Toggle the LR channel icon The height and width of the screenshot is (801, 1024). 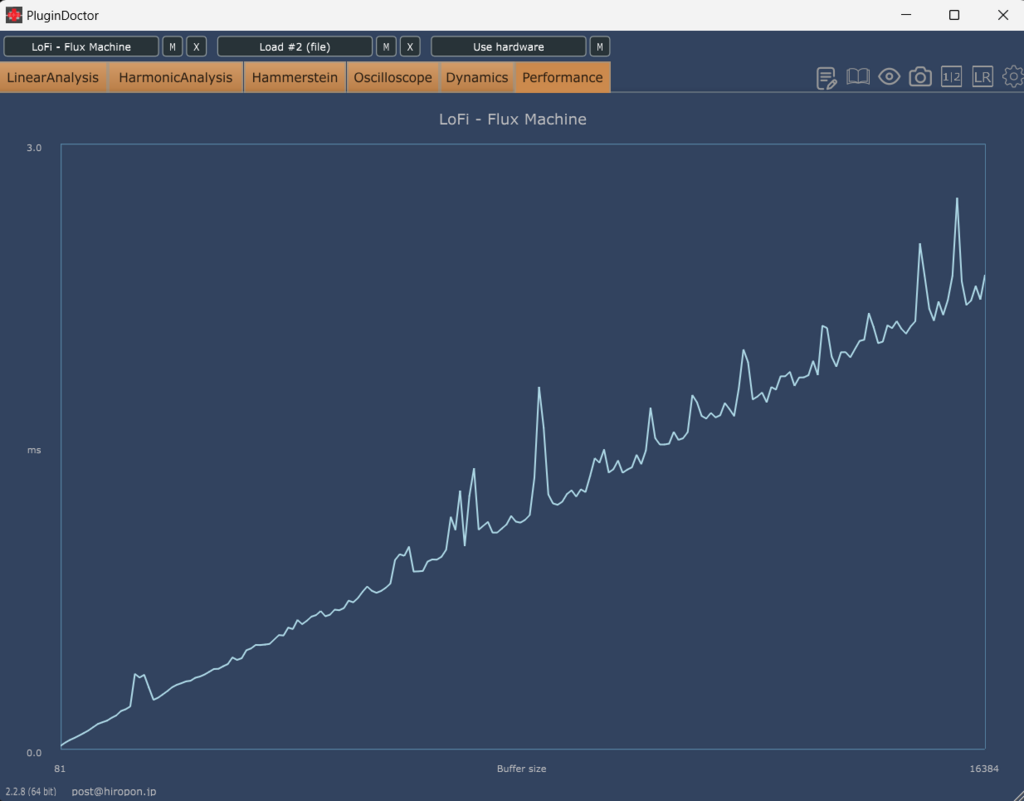point(982,77)
